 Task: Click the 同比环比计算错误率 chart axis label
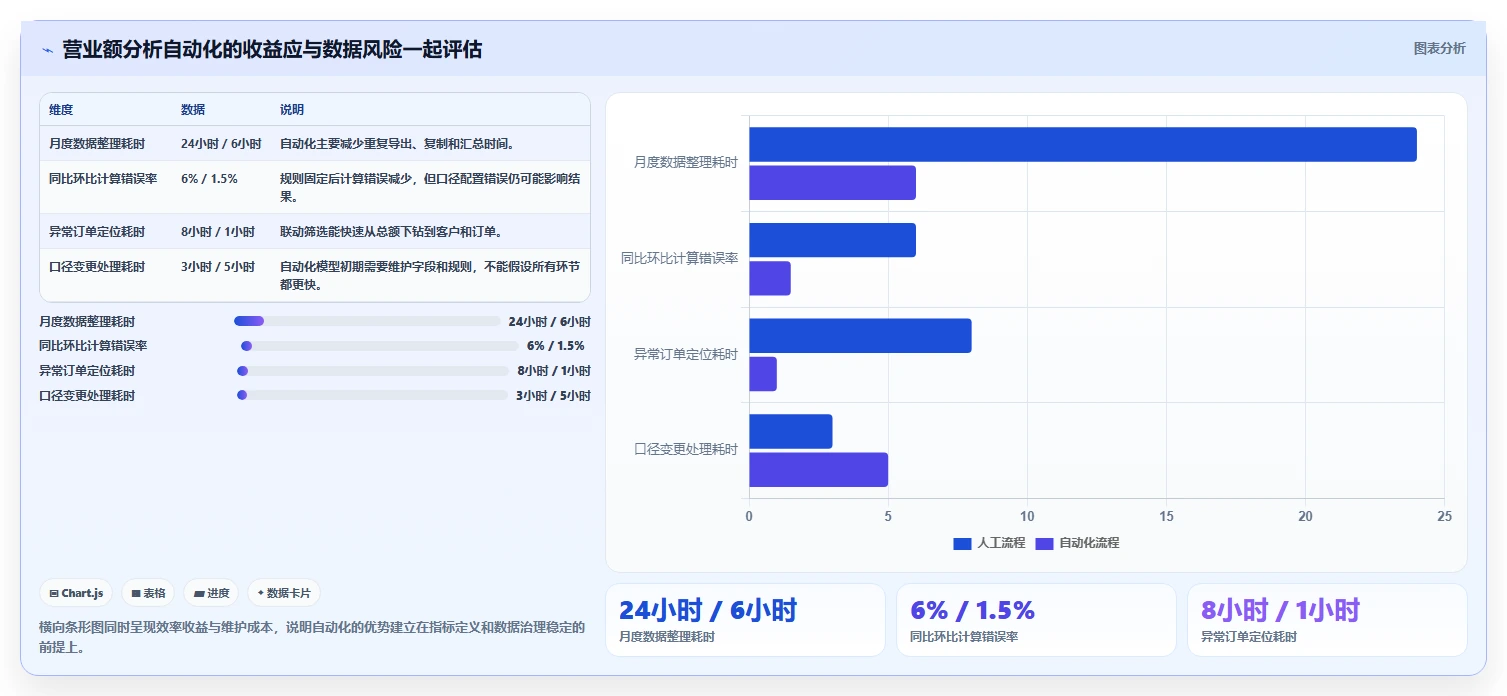click(x=680, y=258)
